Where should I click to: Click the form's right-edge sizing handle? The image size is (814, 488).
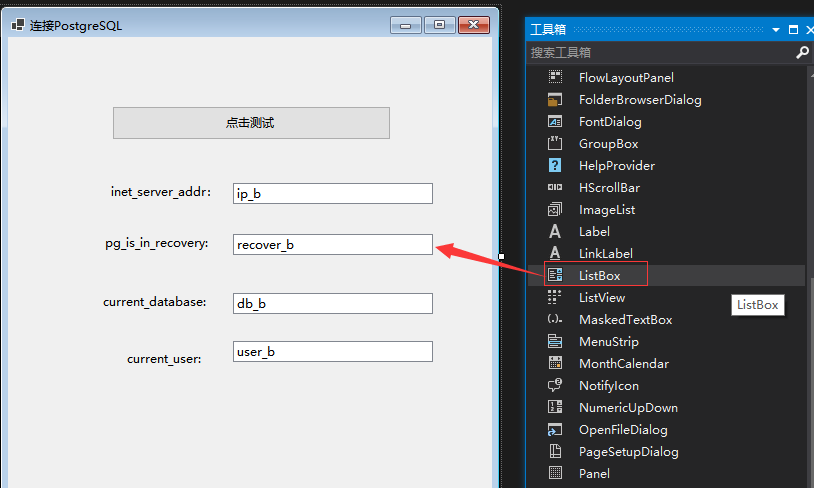[x=501, y=256]
